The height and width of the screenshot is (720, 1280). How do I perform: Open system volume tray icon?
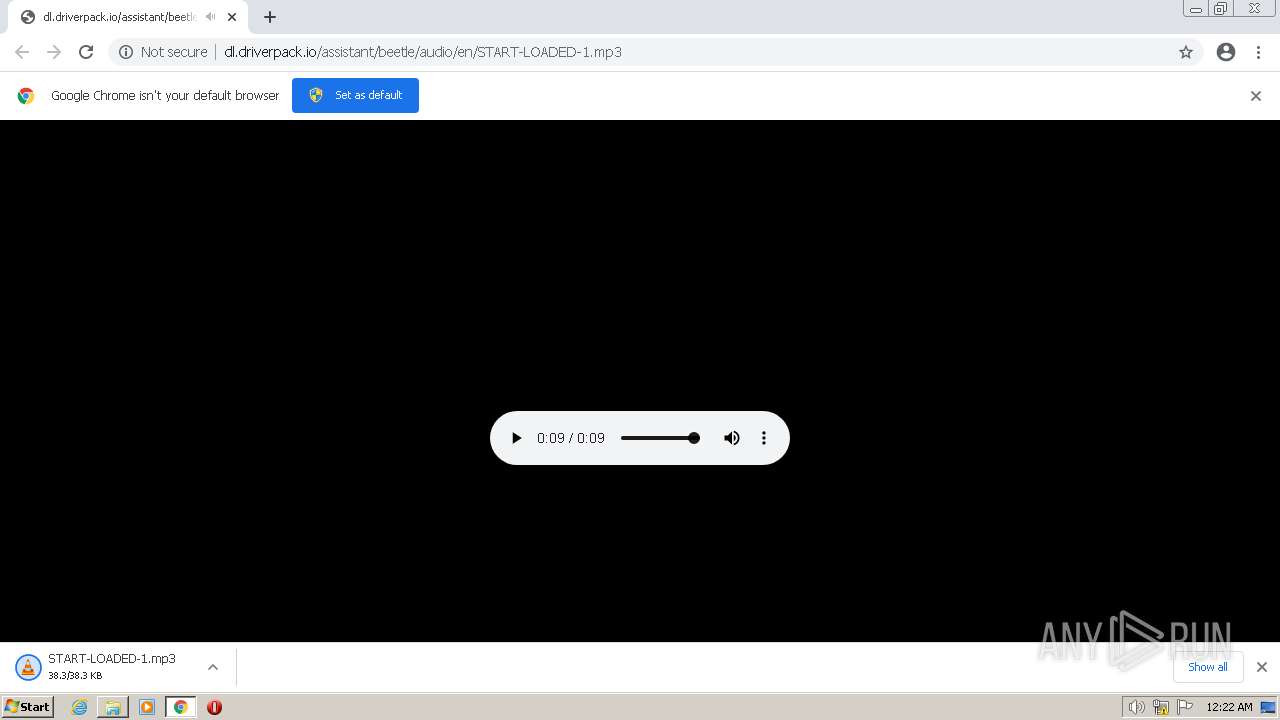[x=1136, y=707]
